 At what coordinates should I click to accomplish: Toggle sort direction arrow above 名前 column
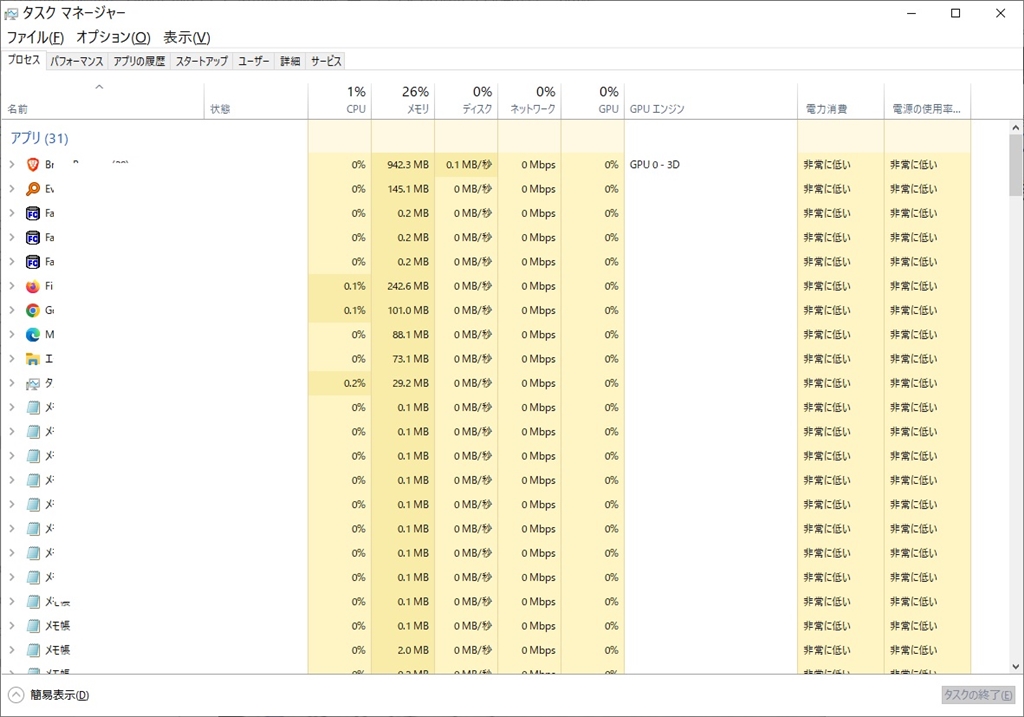pos(99,86)
